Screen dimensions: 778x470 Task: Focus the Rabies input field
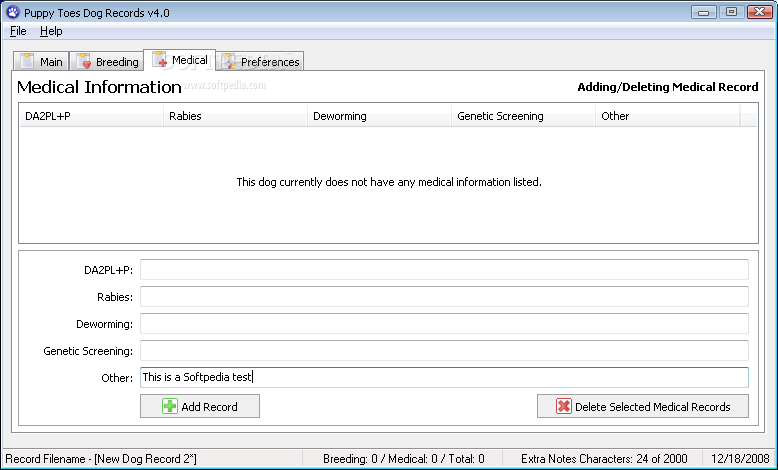[x=444, y=297]
